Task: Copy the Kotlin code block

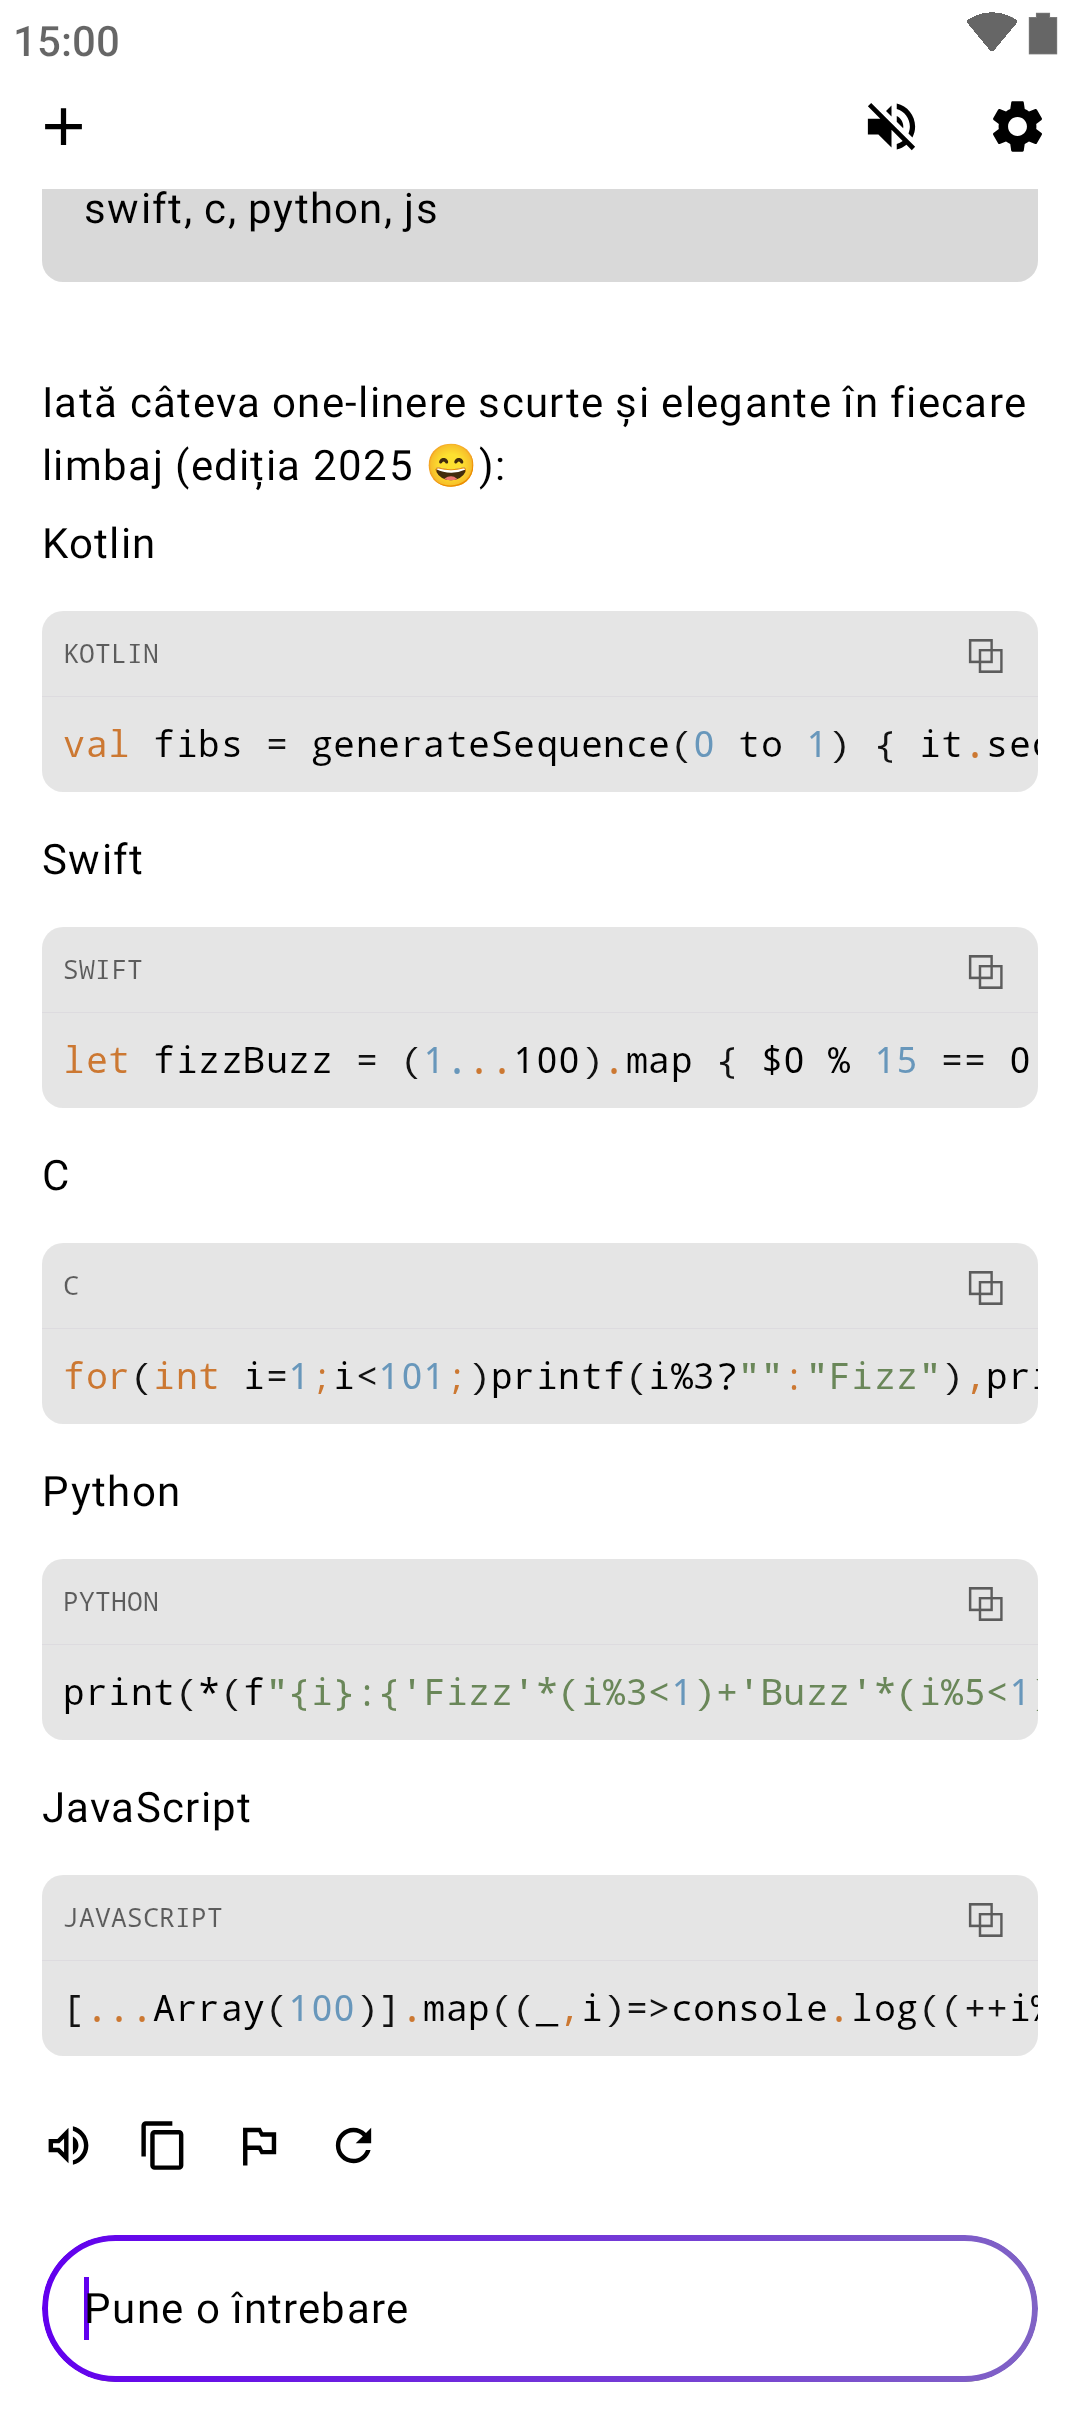Action: 985,655
